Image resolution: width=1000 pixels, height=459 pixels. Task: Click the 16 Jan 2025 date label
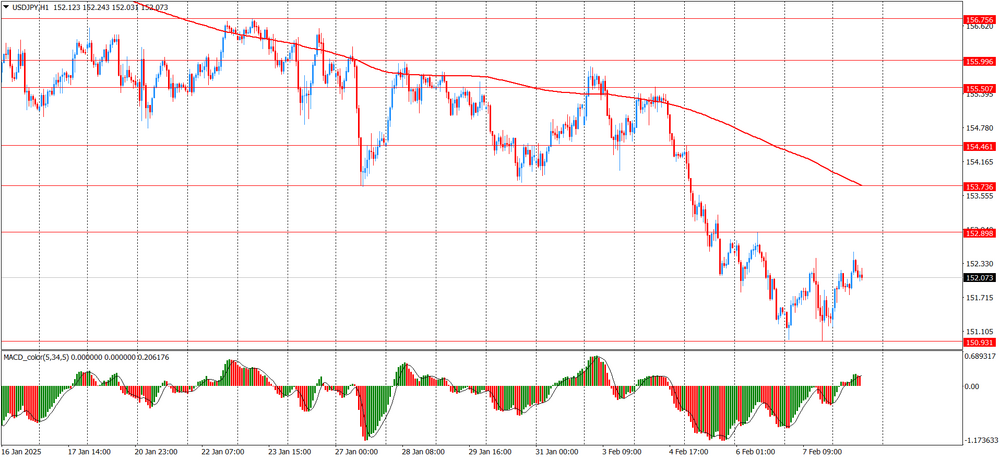click(24, 451)
